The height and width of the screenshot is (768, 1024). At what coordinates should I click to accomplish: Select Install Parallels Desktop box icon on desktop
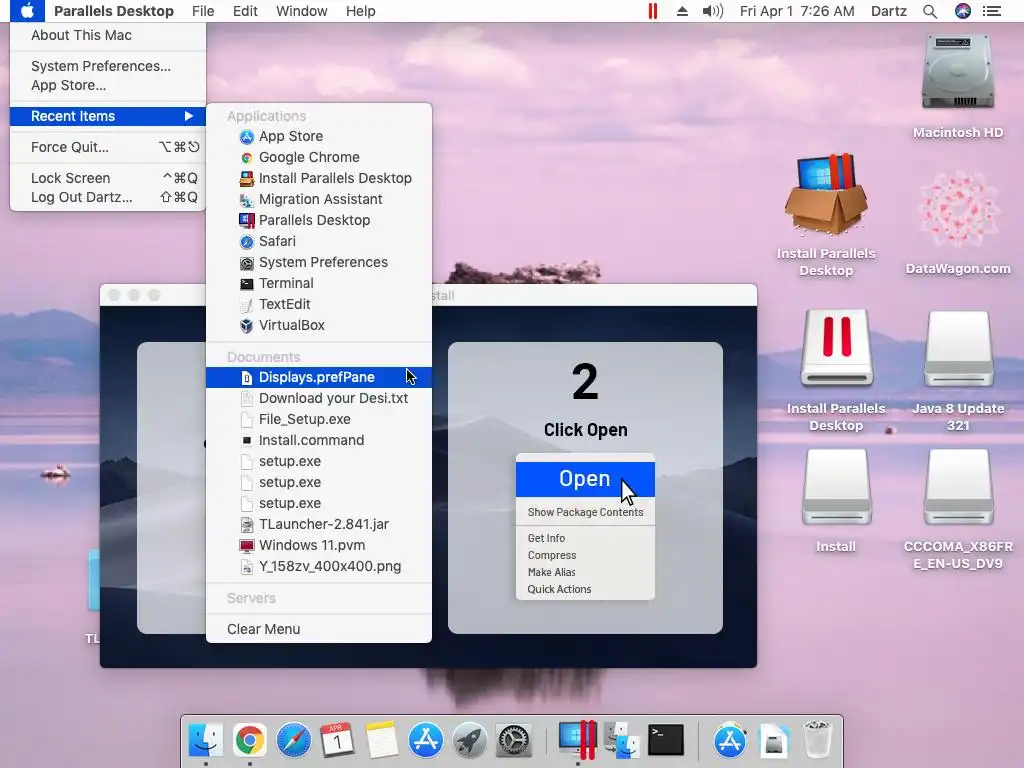click(825, 195)
